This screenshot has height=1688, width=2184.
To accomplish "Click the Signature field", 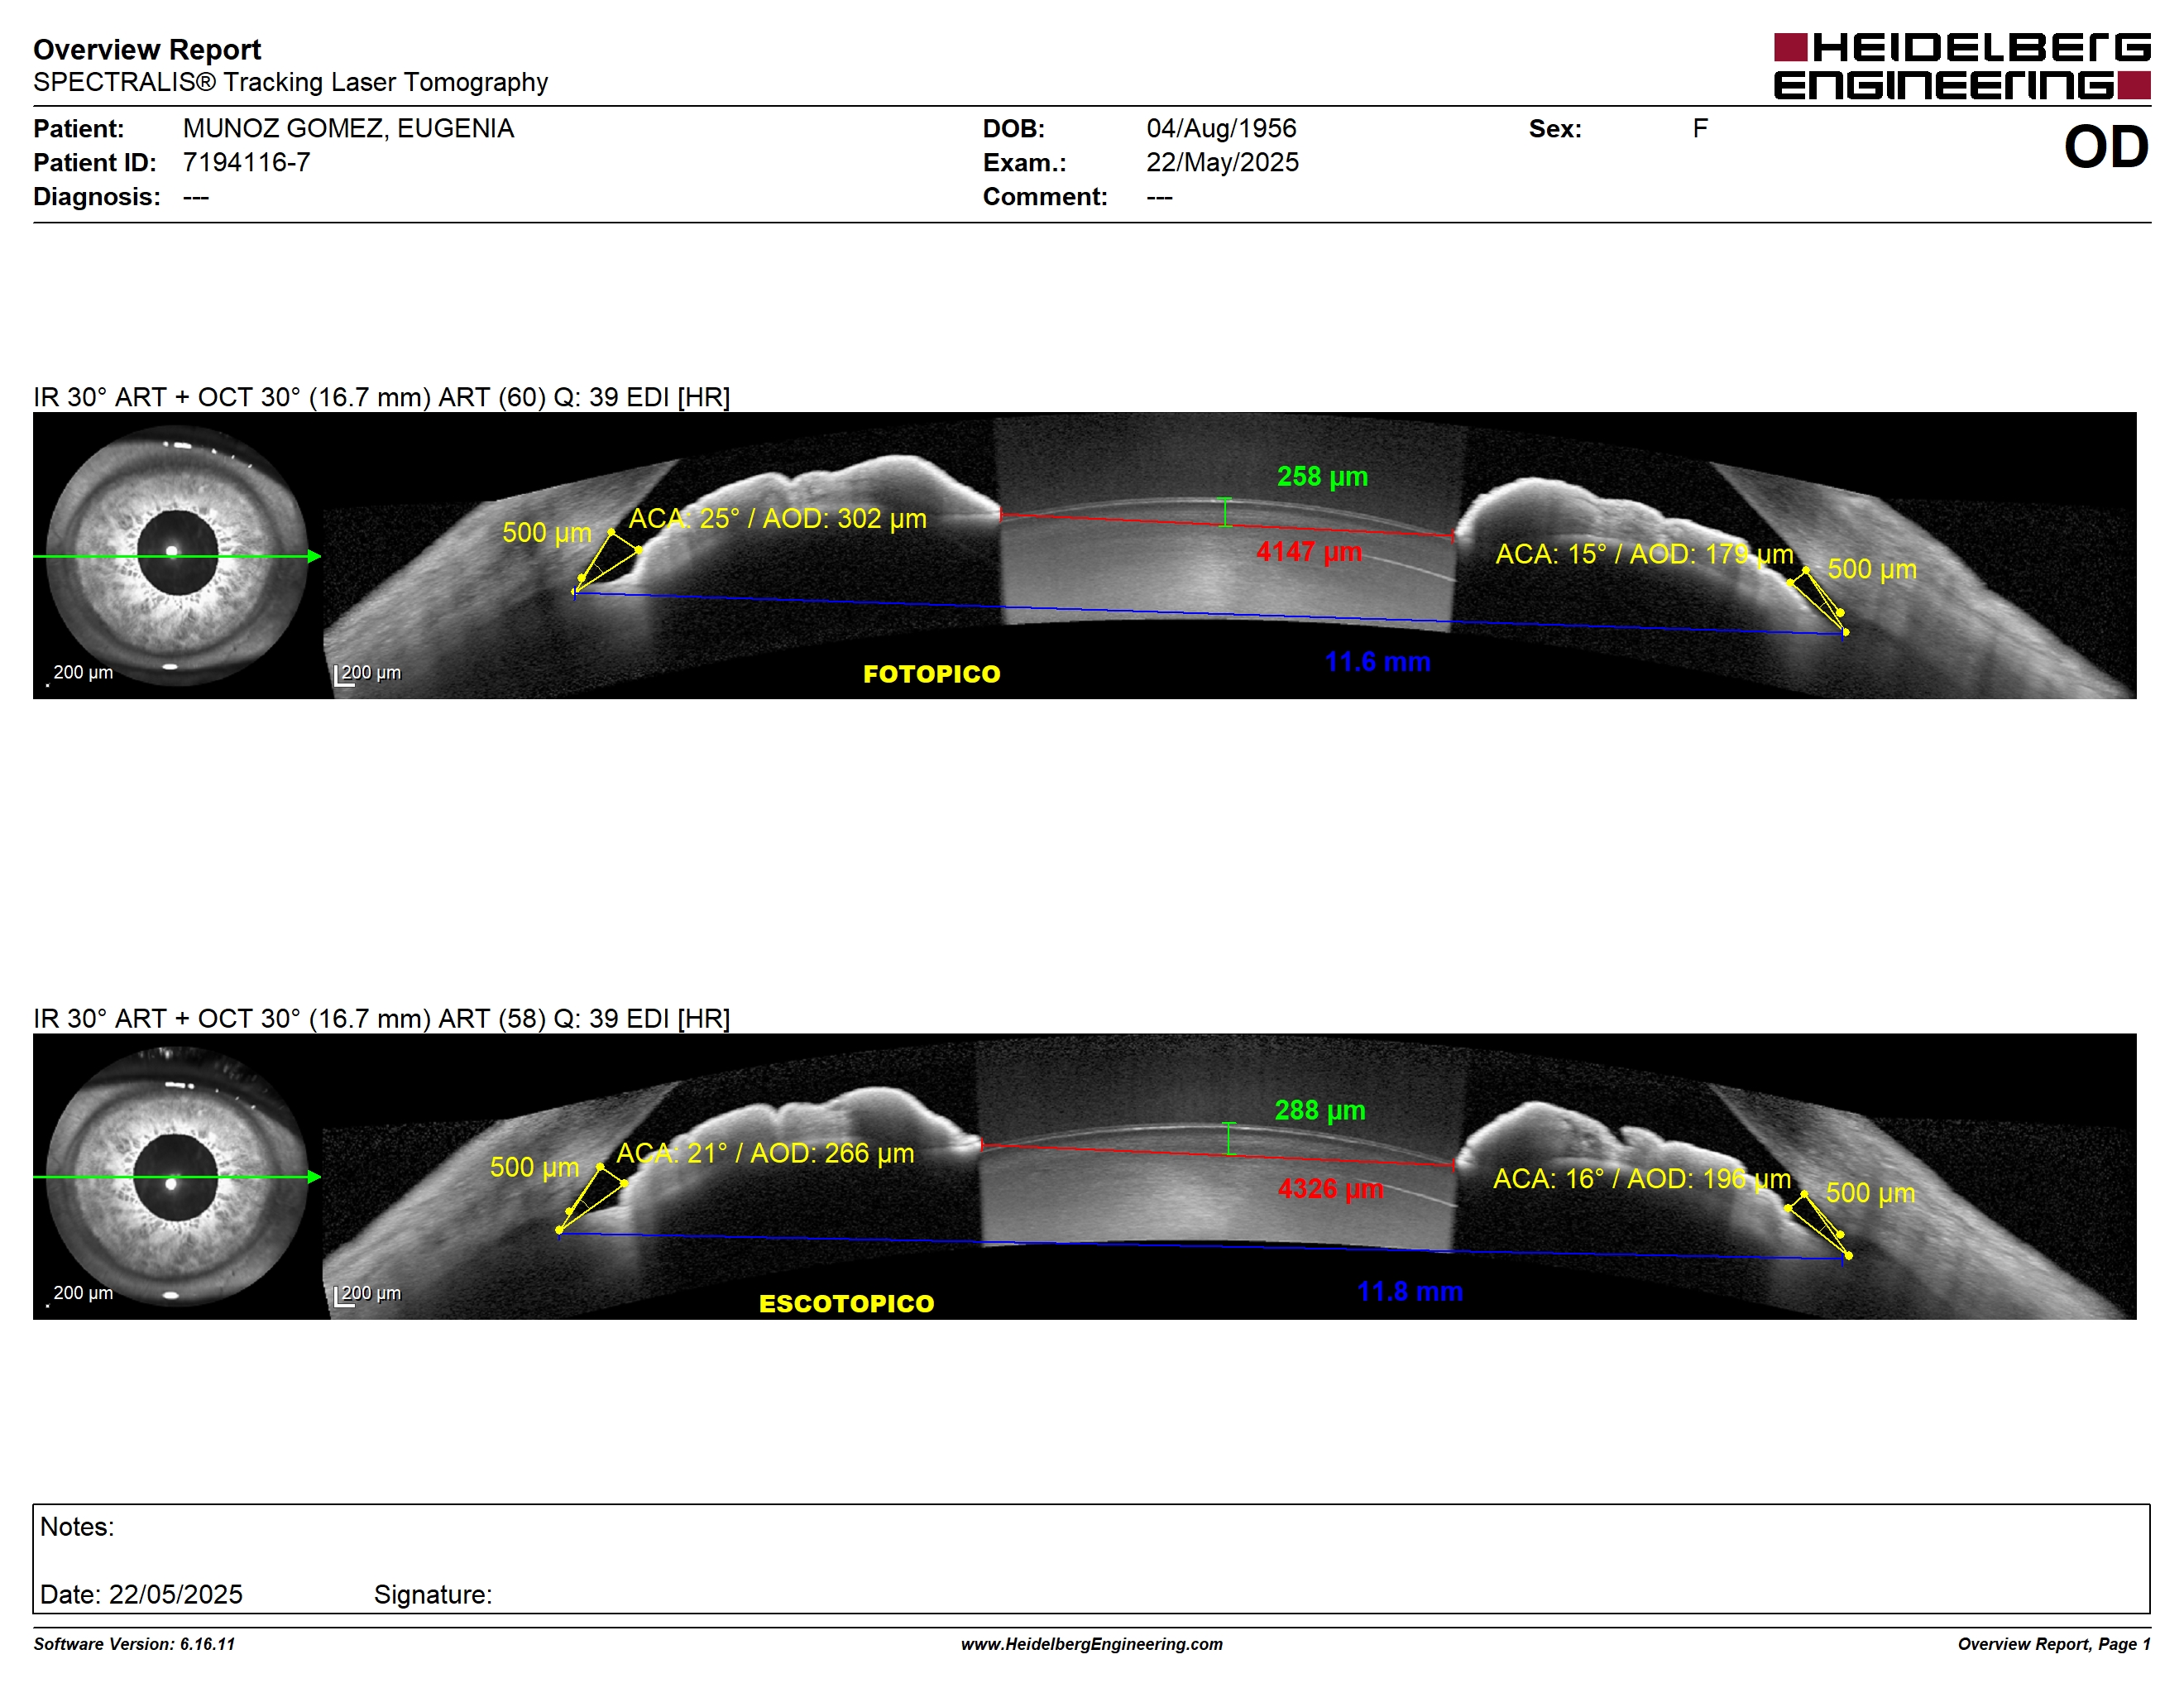I will coord(433,1594).
